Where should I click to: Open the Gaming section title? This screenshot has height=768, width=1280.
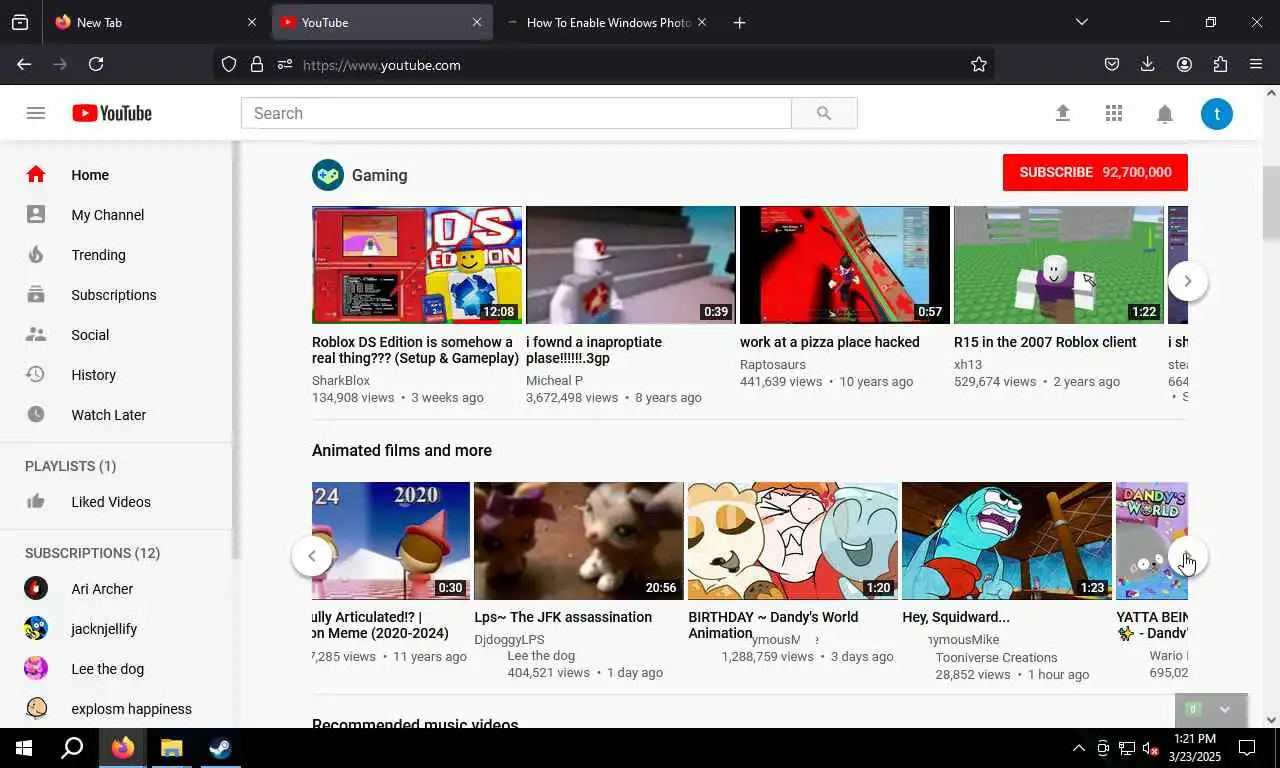click(379, 175)
